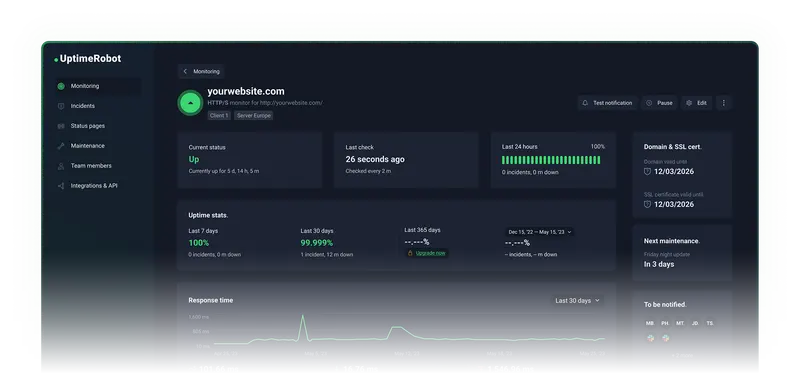The height and width of the screenshot is (383, 800).
Task: Click the 99.999% uptime value
Action: [x=316, y=243]
